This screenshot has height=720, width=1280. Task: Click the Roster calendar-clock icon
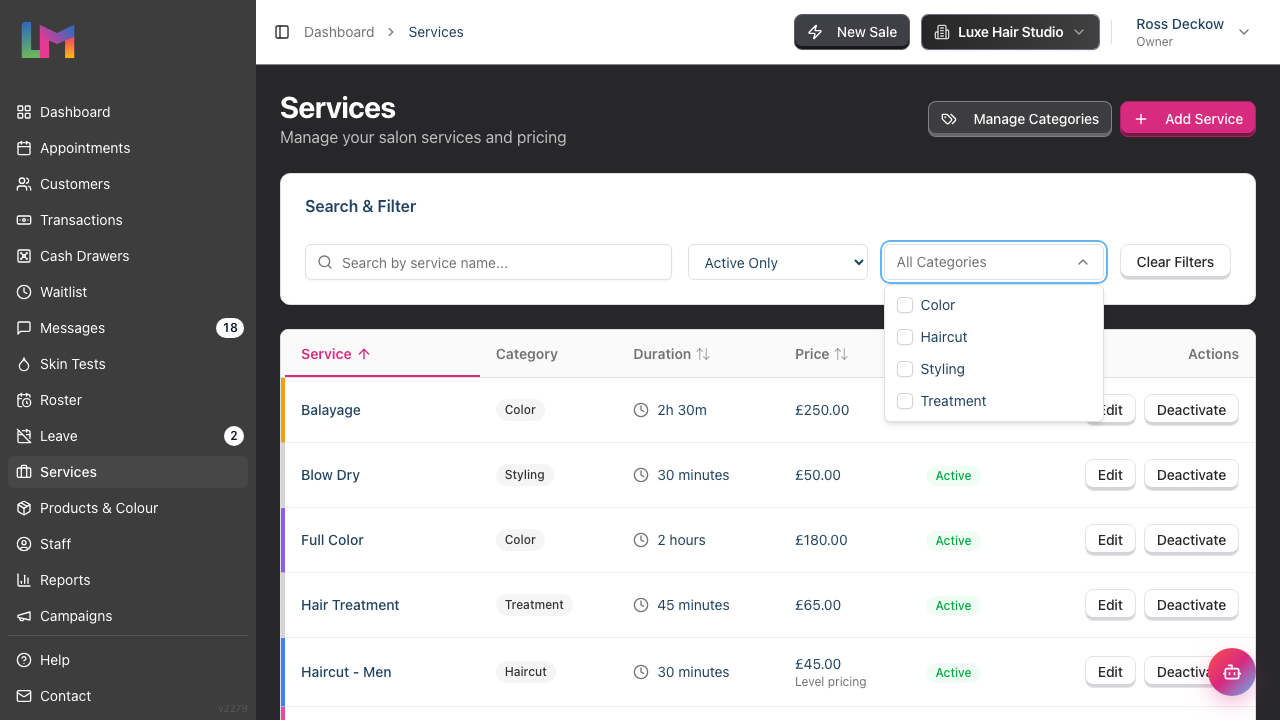pyautogui.click(x=24, y=400)
